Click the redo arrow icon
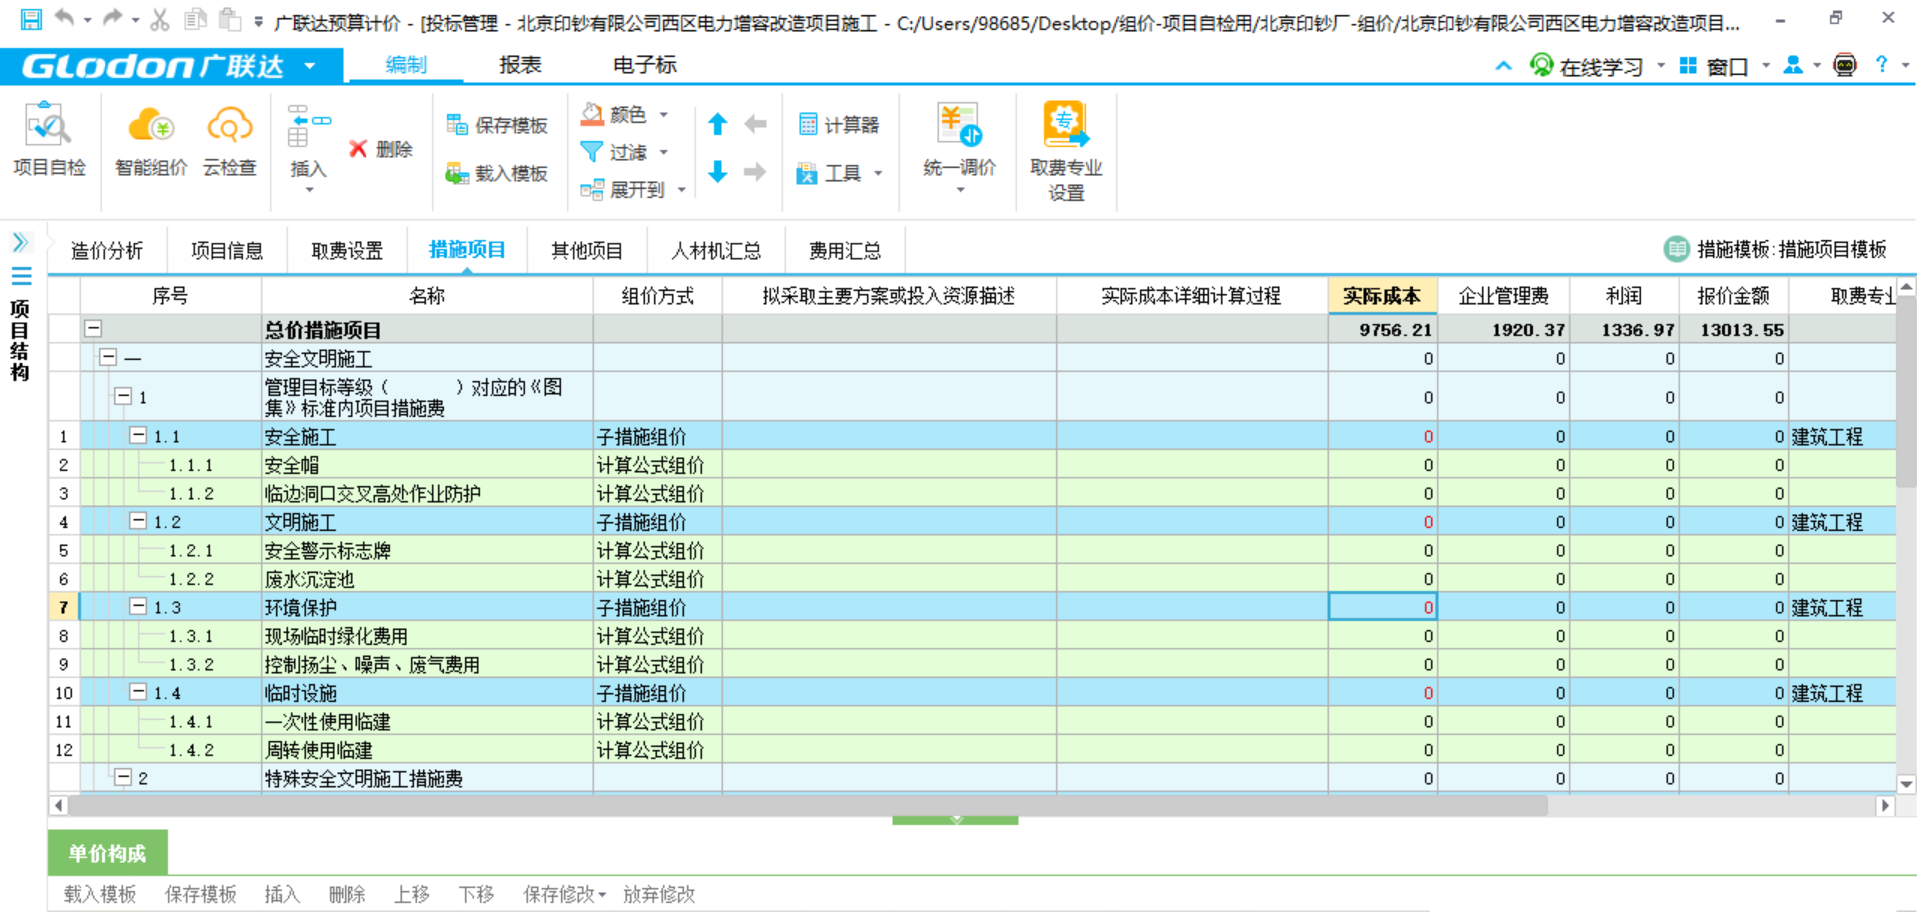 [112, 18]
